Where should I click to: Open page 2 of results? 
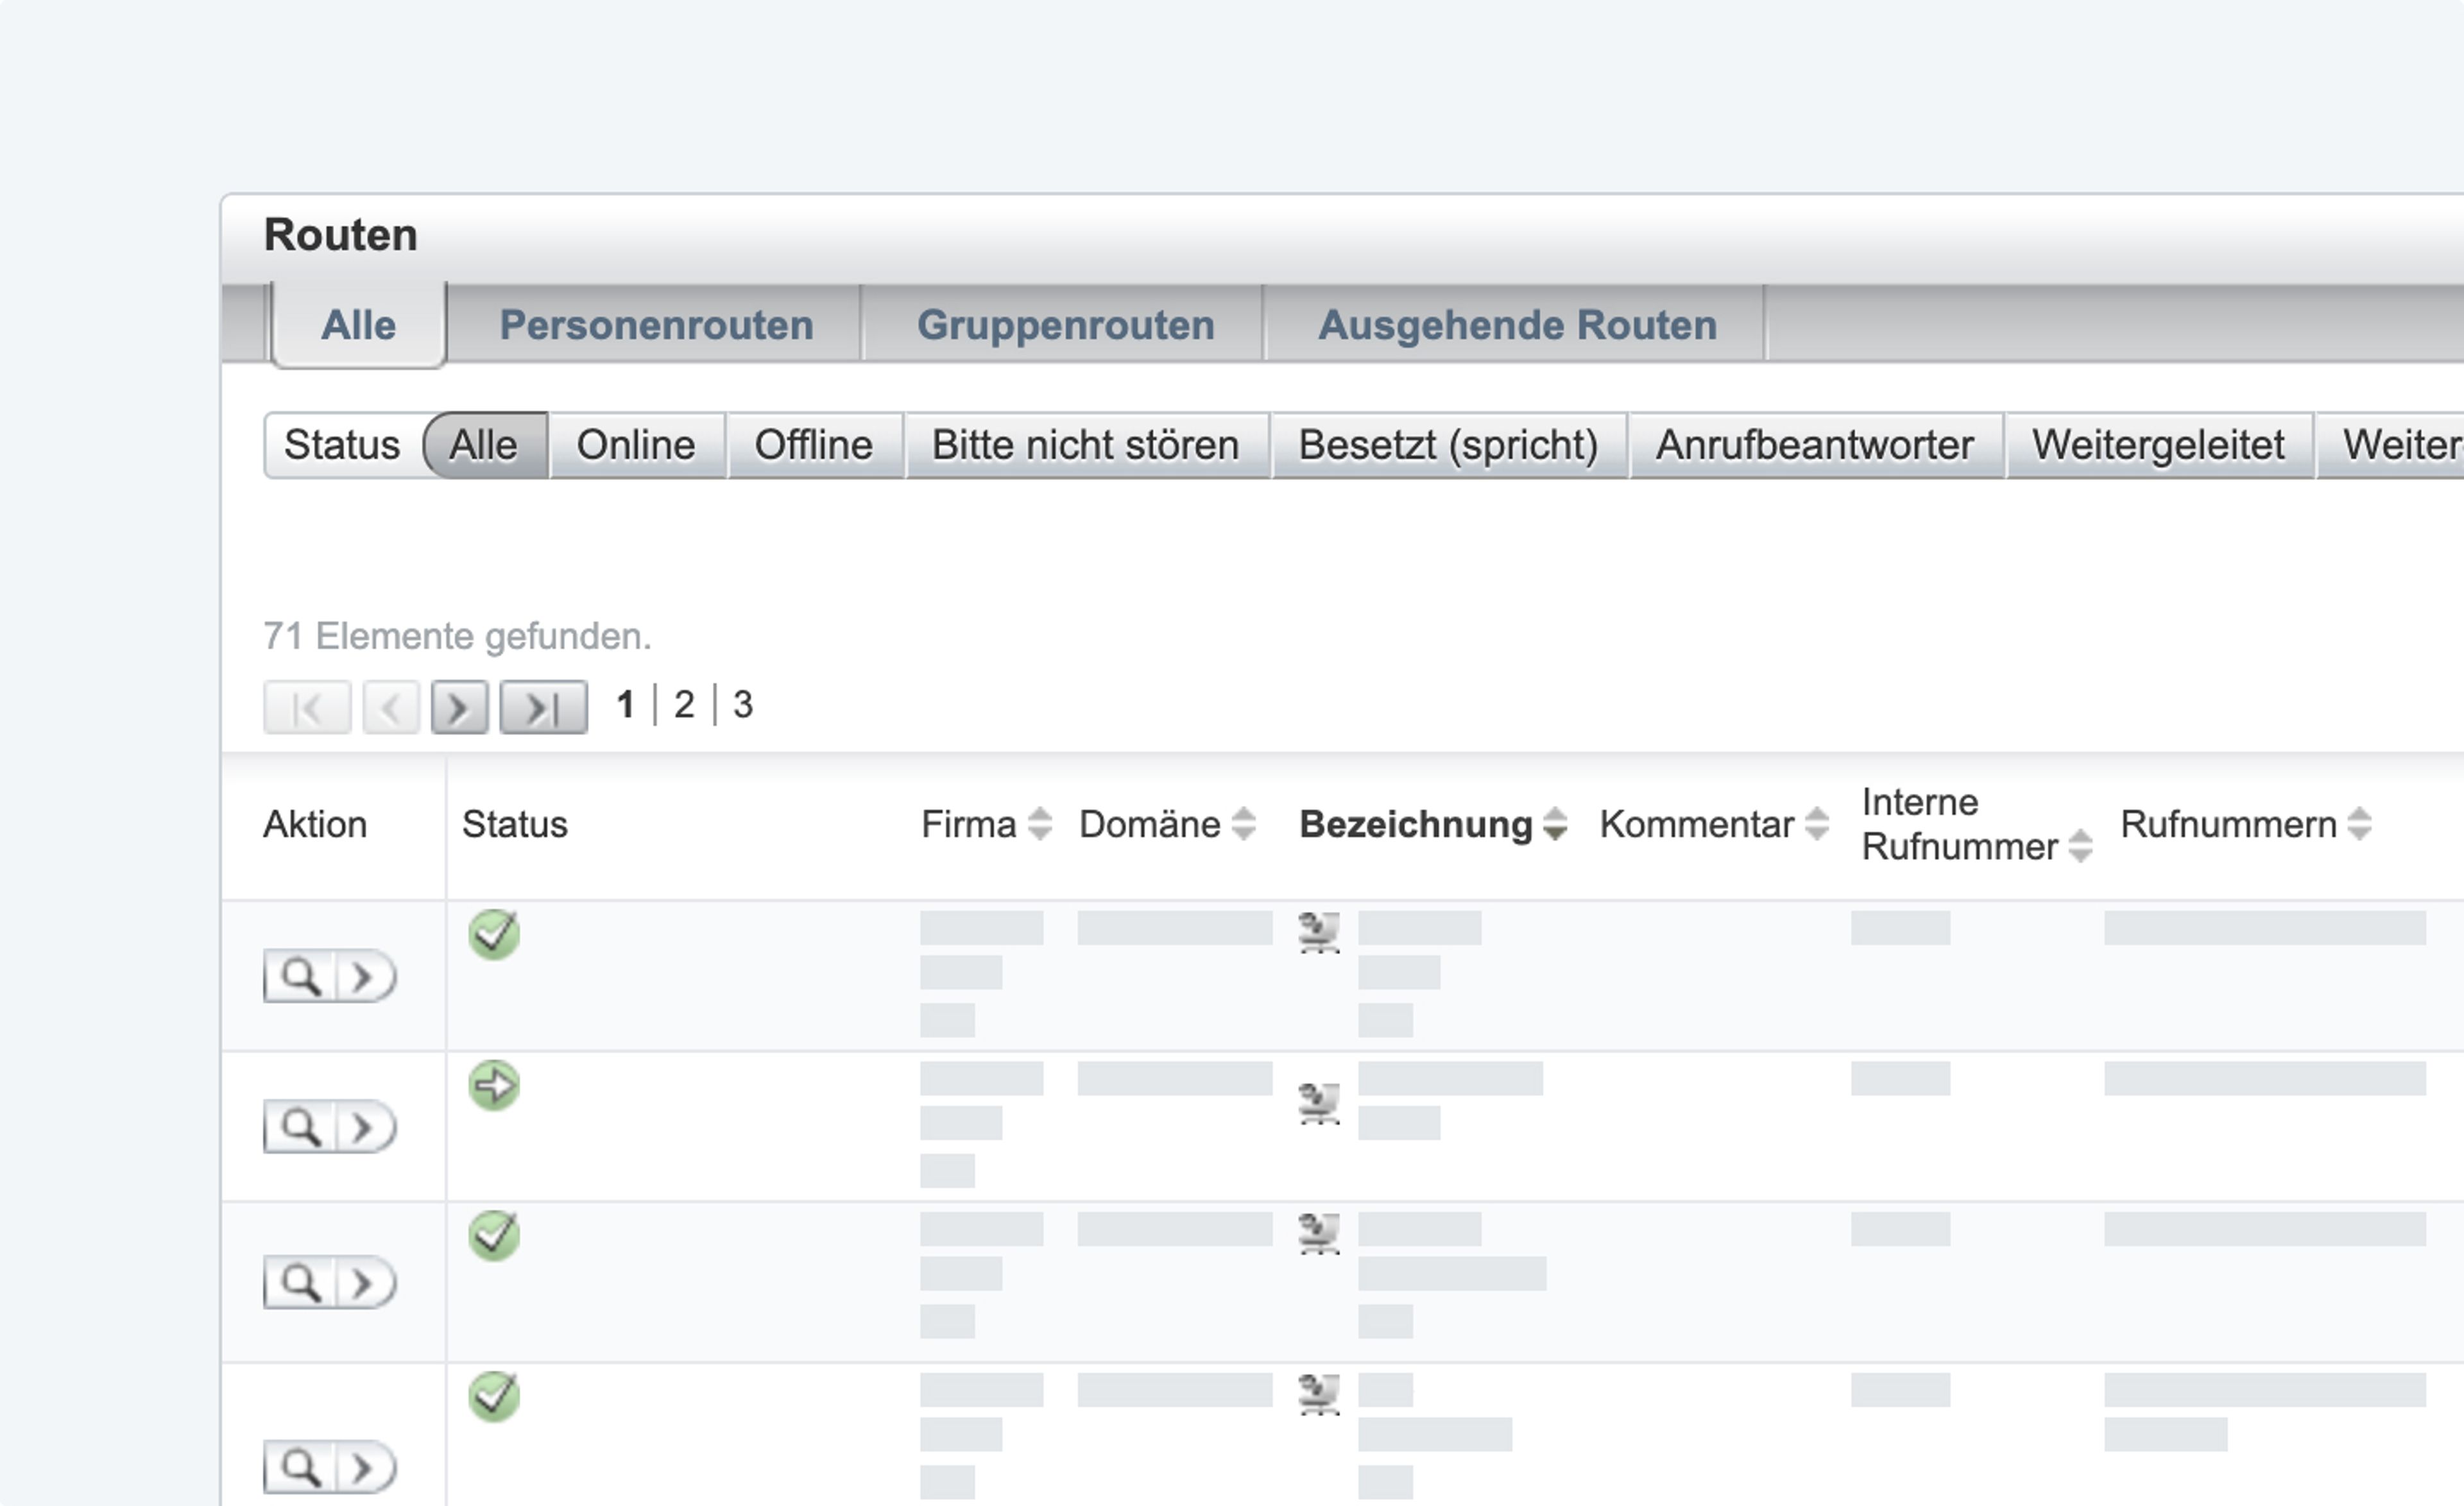[684, 705]
